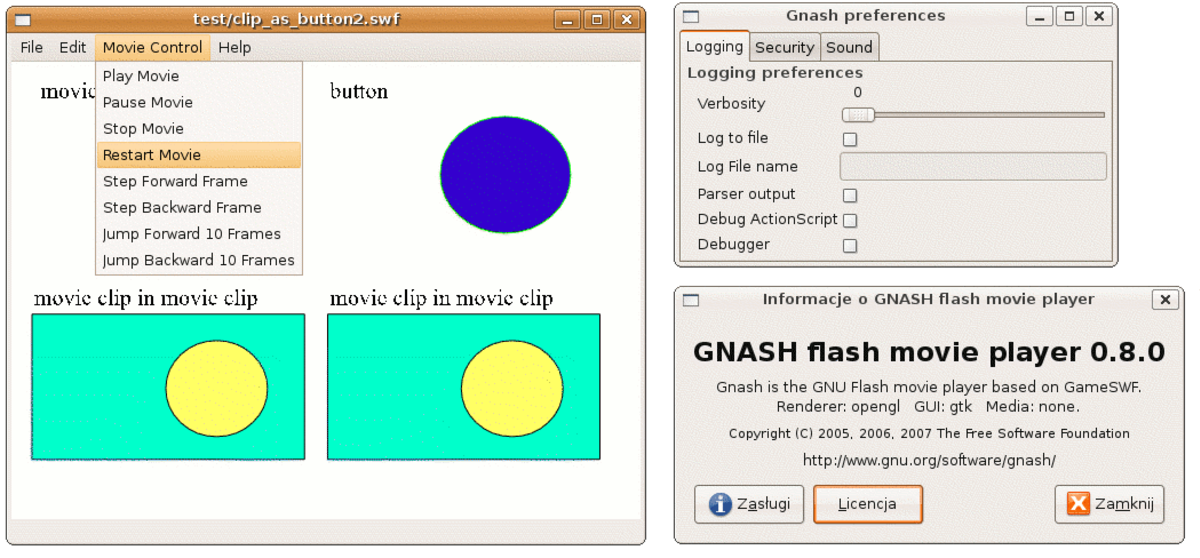Viewport: 1200px width, 558px height.
Task: Open the Help menu
Action: [235, 47]
